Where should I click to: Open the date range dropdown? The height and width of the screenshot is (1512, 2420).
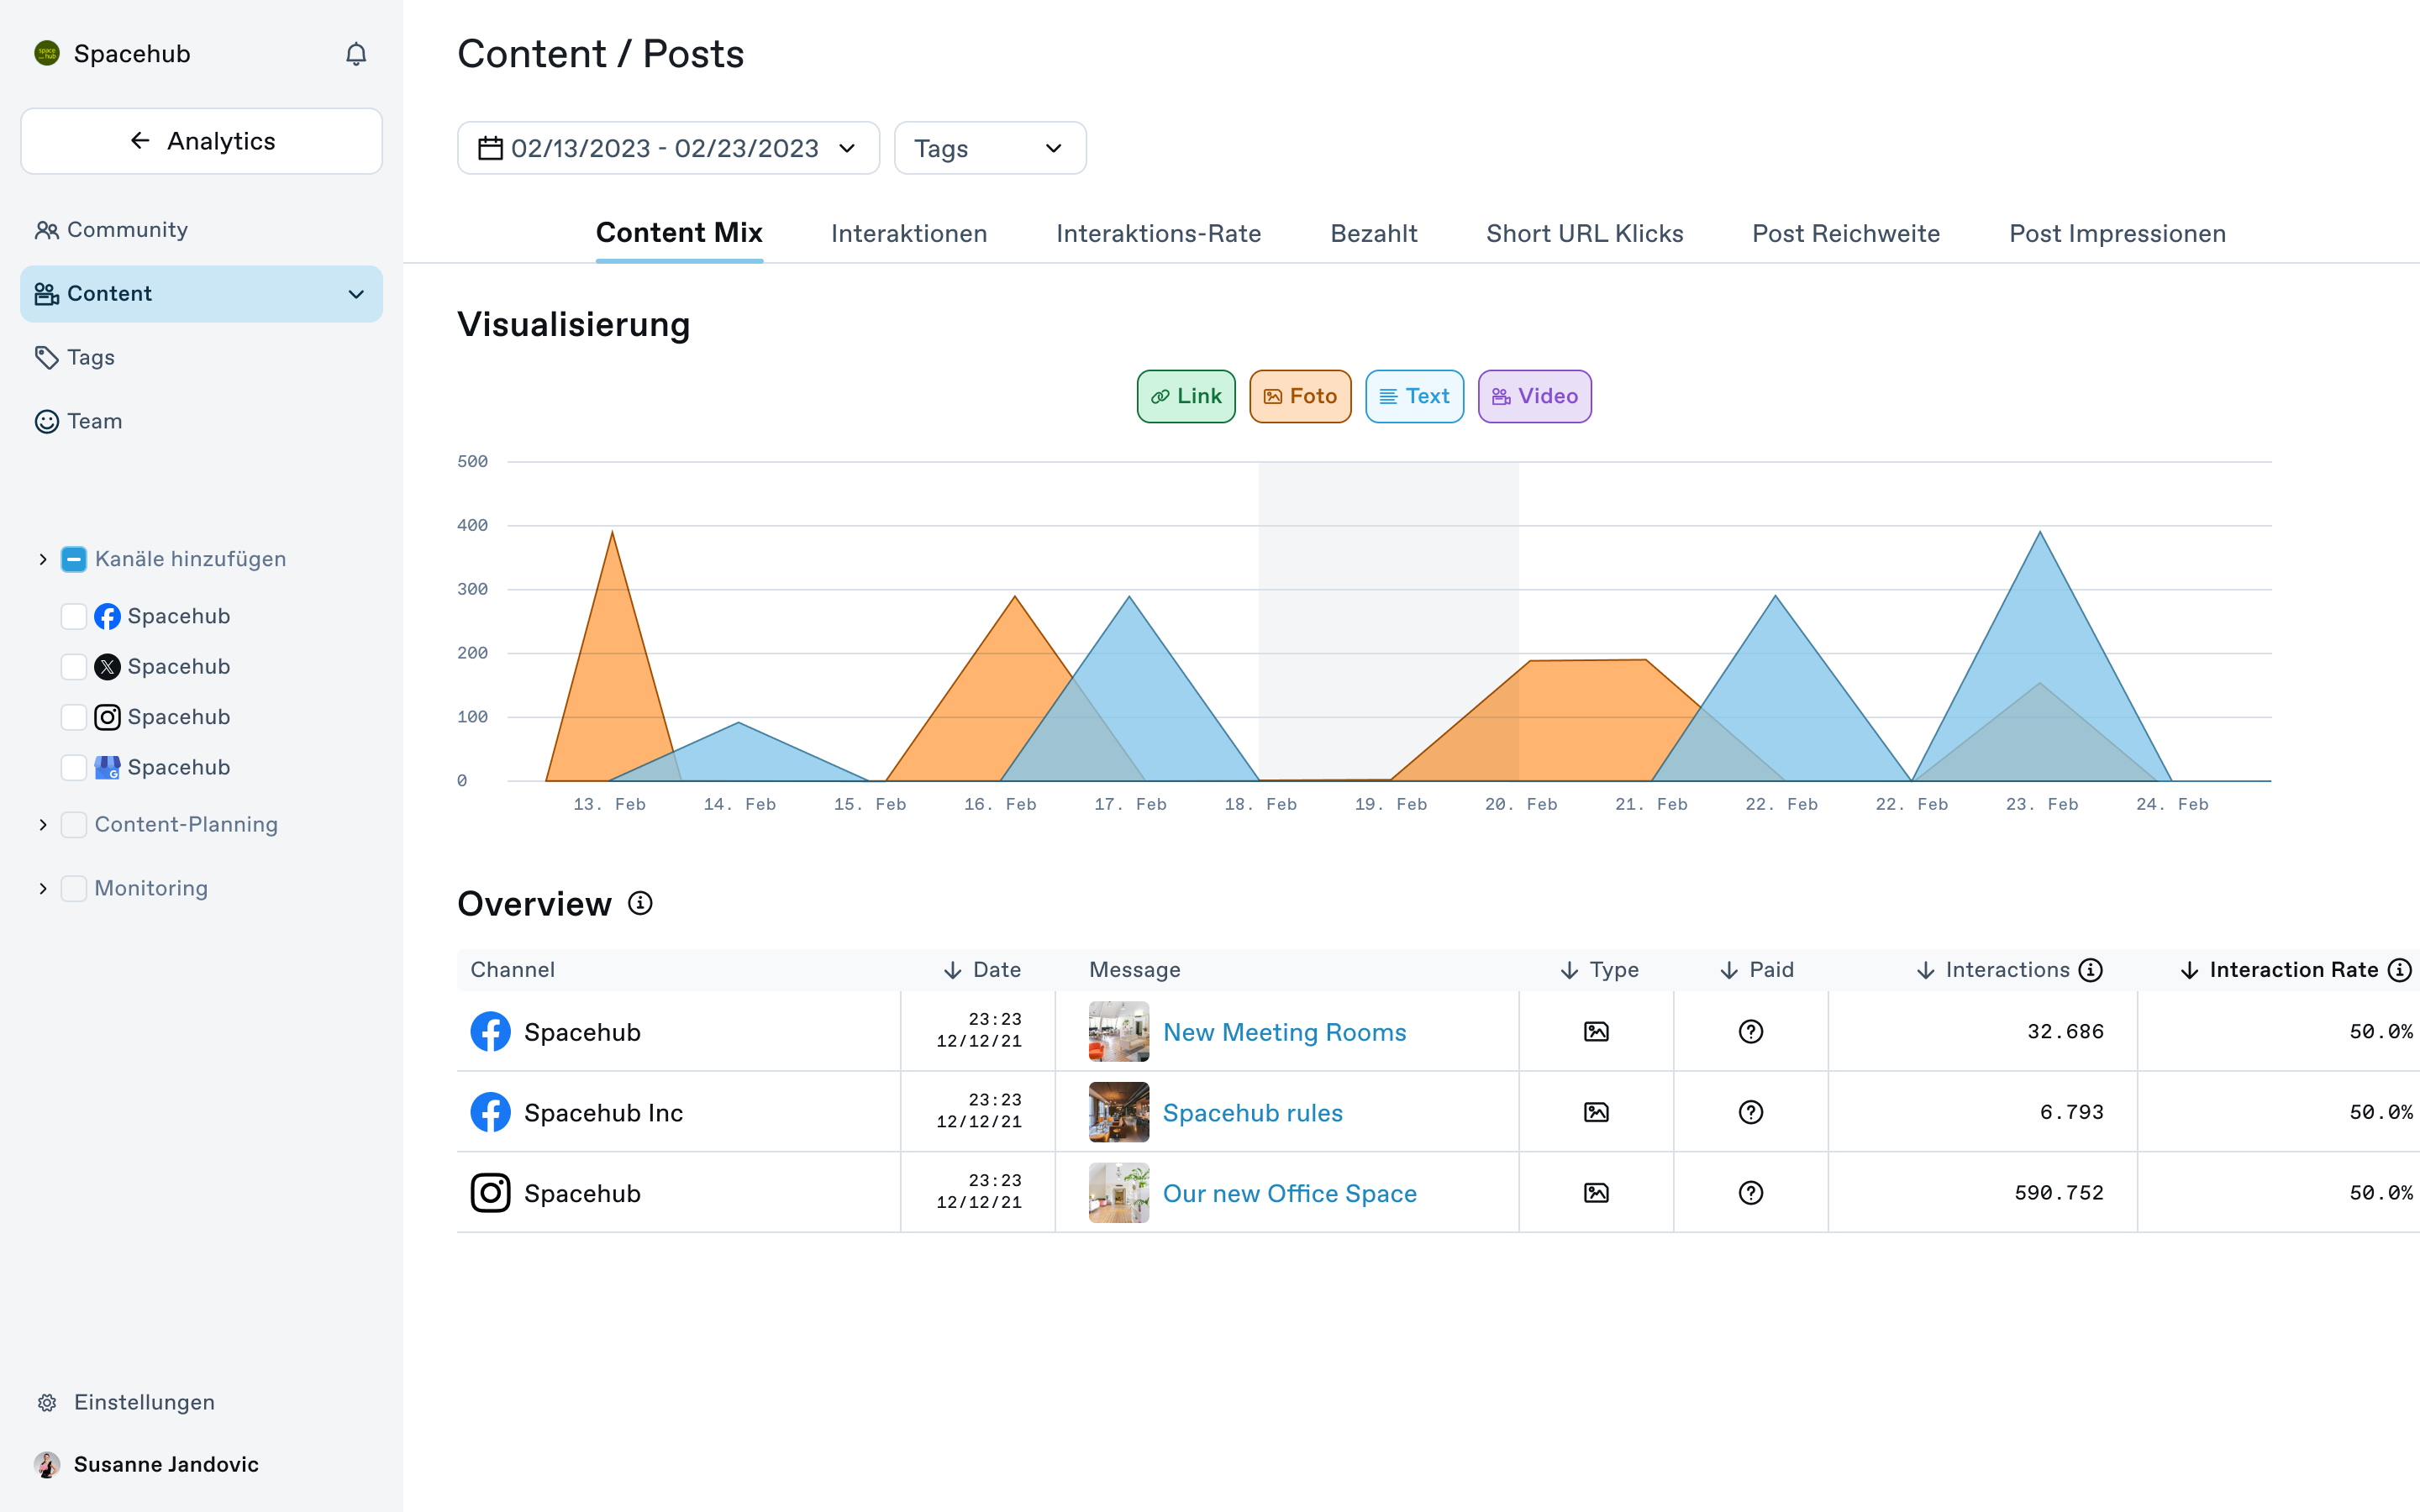tap(668, 148)
